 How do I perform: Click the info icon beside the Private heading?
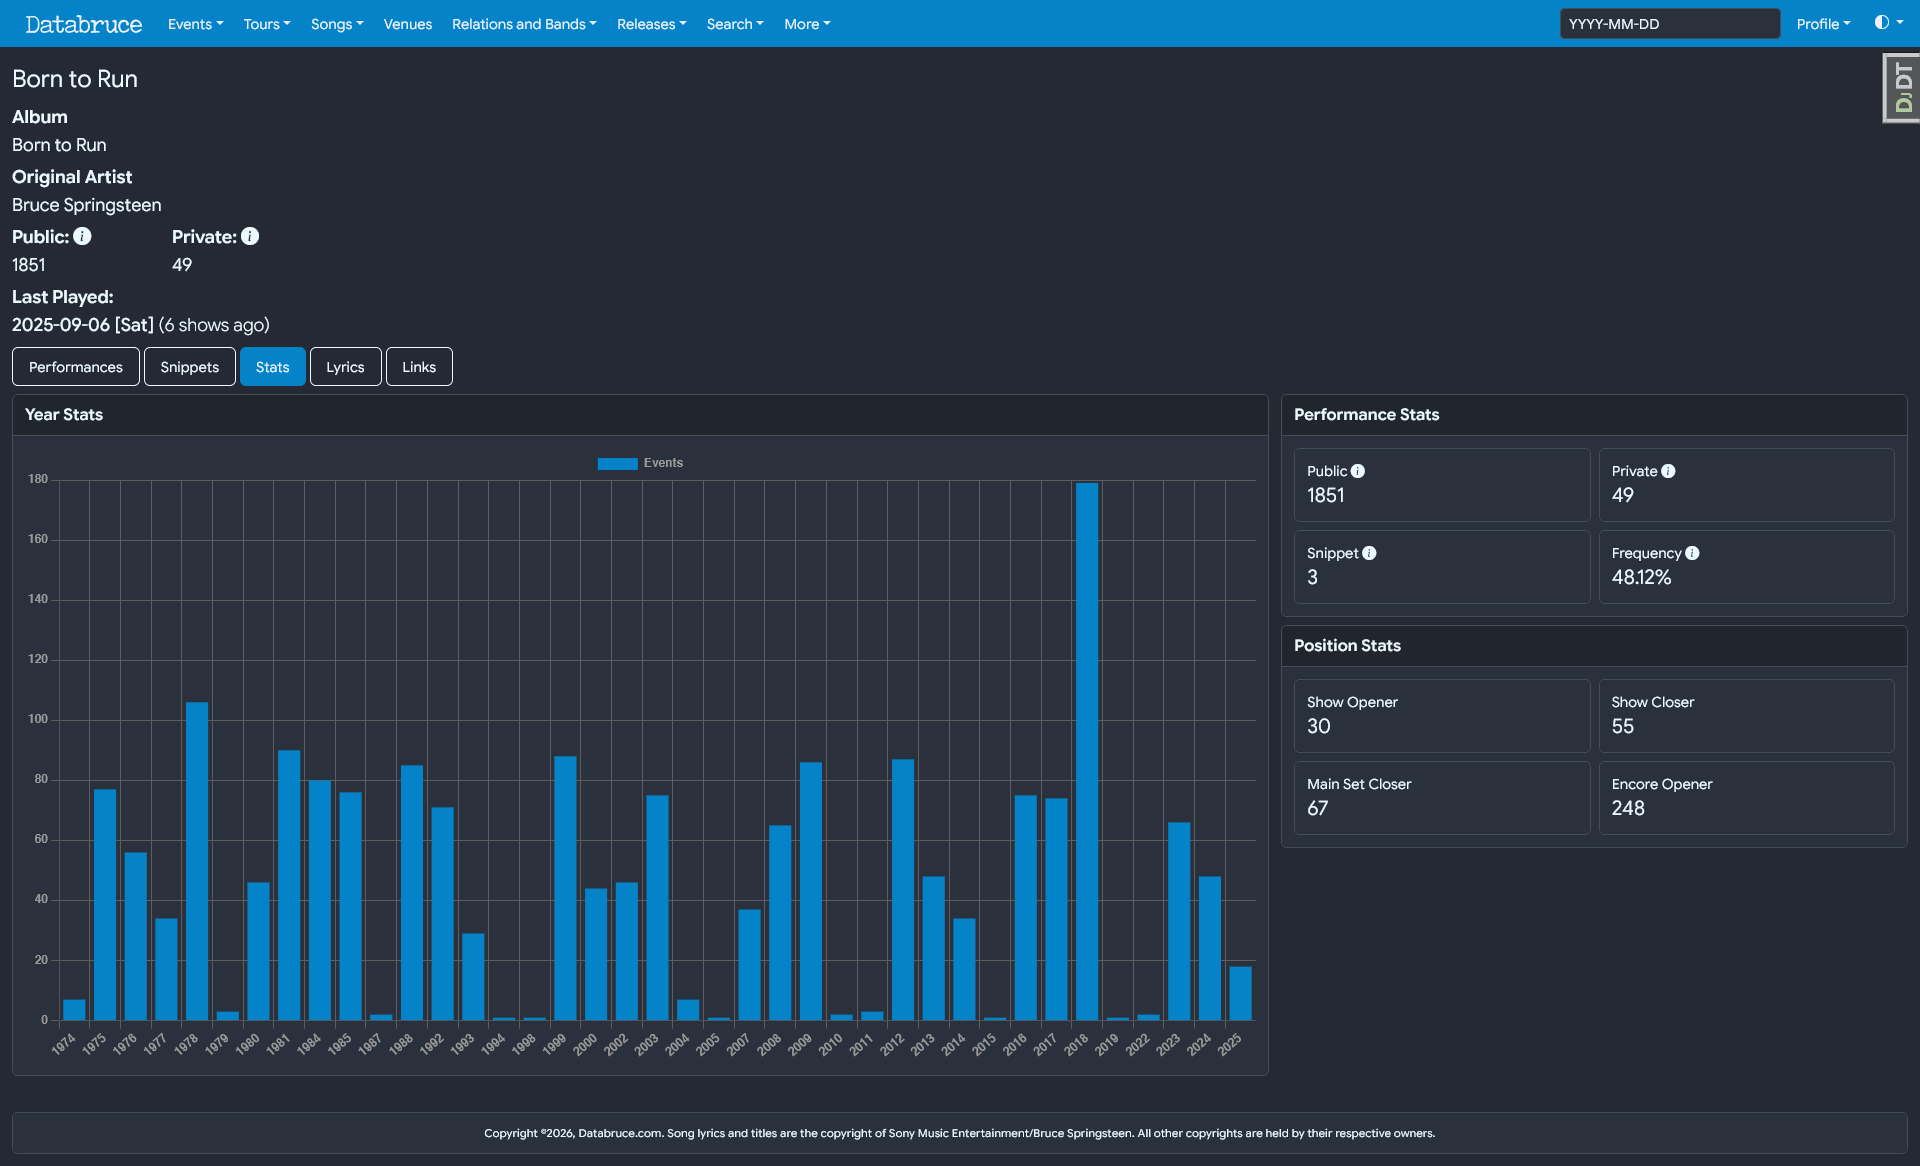pos(250,236)
